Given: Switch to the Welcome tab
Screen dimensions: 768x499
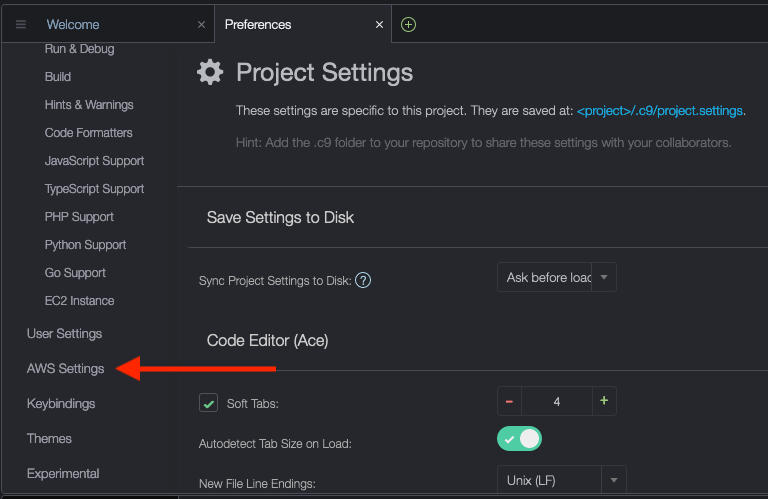Looking at the screenshot, I should [x=73, y=24].
